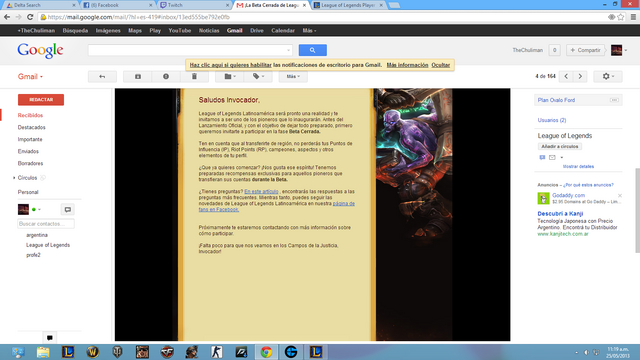Open File Explorer folder in taskbar
The image size is (640, 360).
[x=43, y=352]
